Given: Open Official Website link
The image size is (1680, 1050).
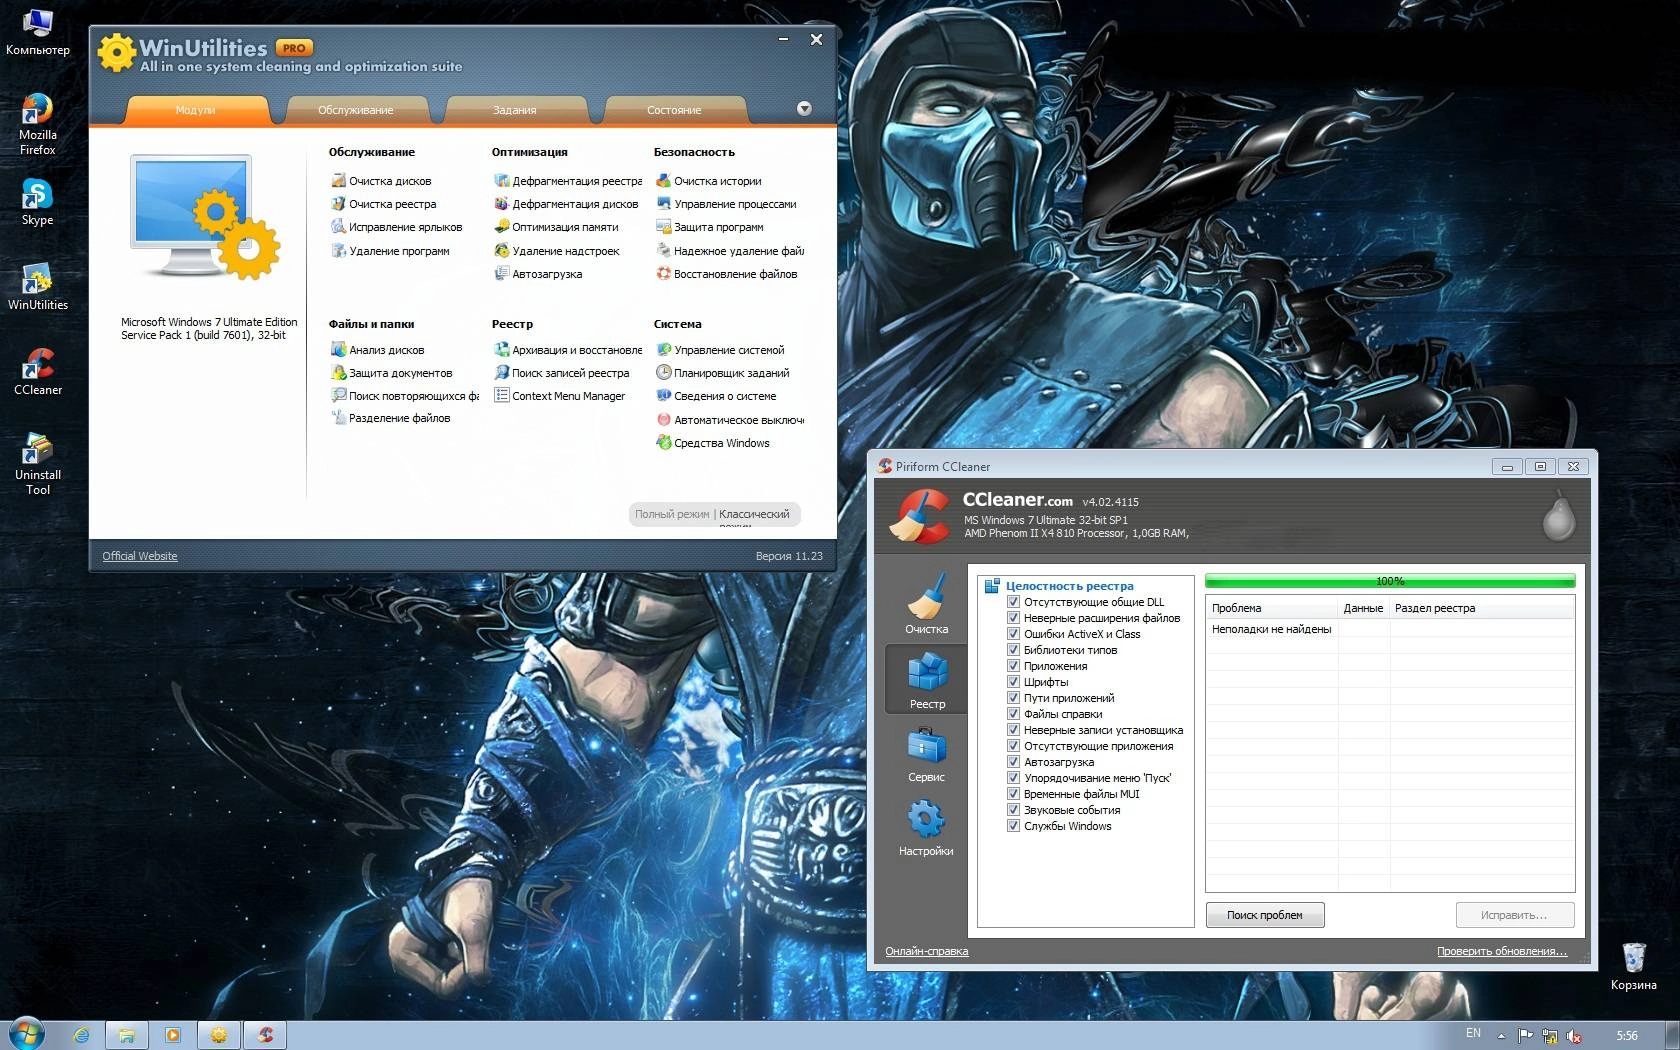Looking at the screenshot, I should coord(140,556).
